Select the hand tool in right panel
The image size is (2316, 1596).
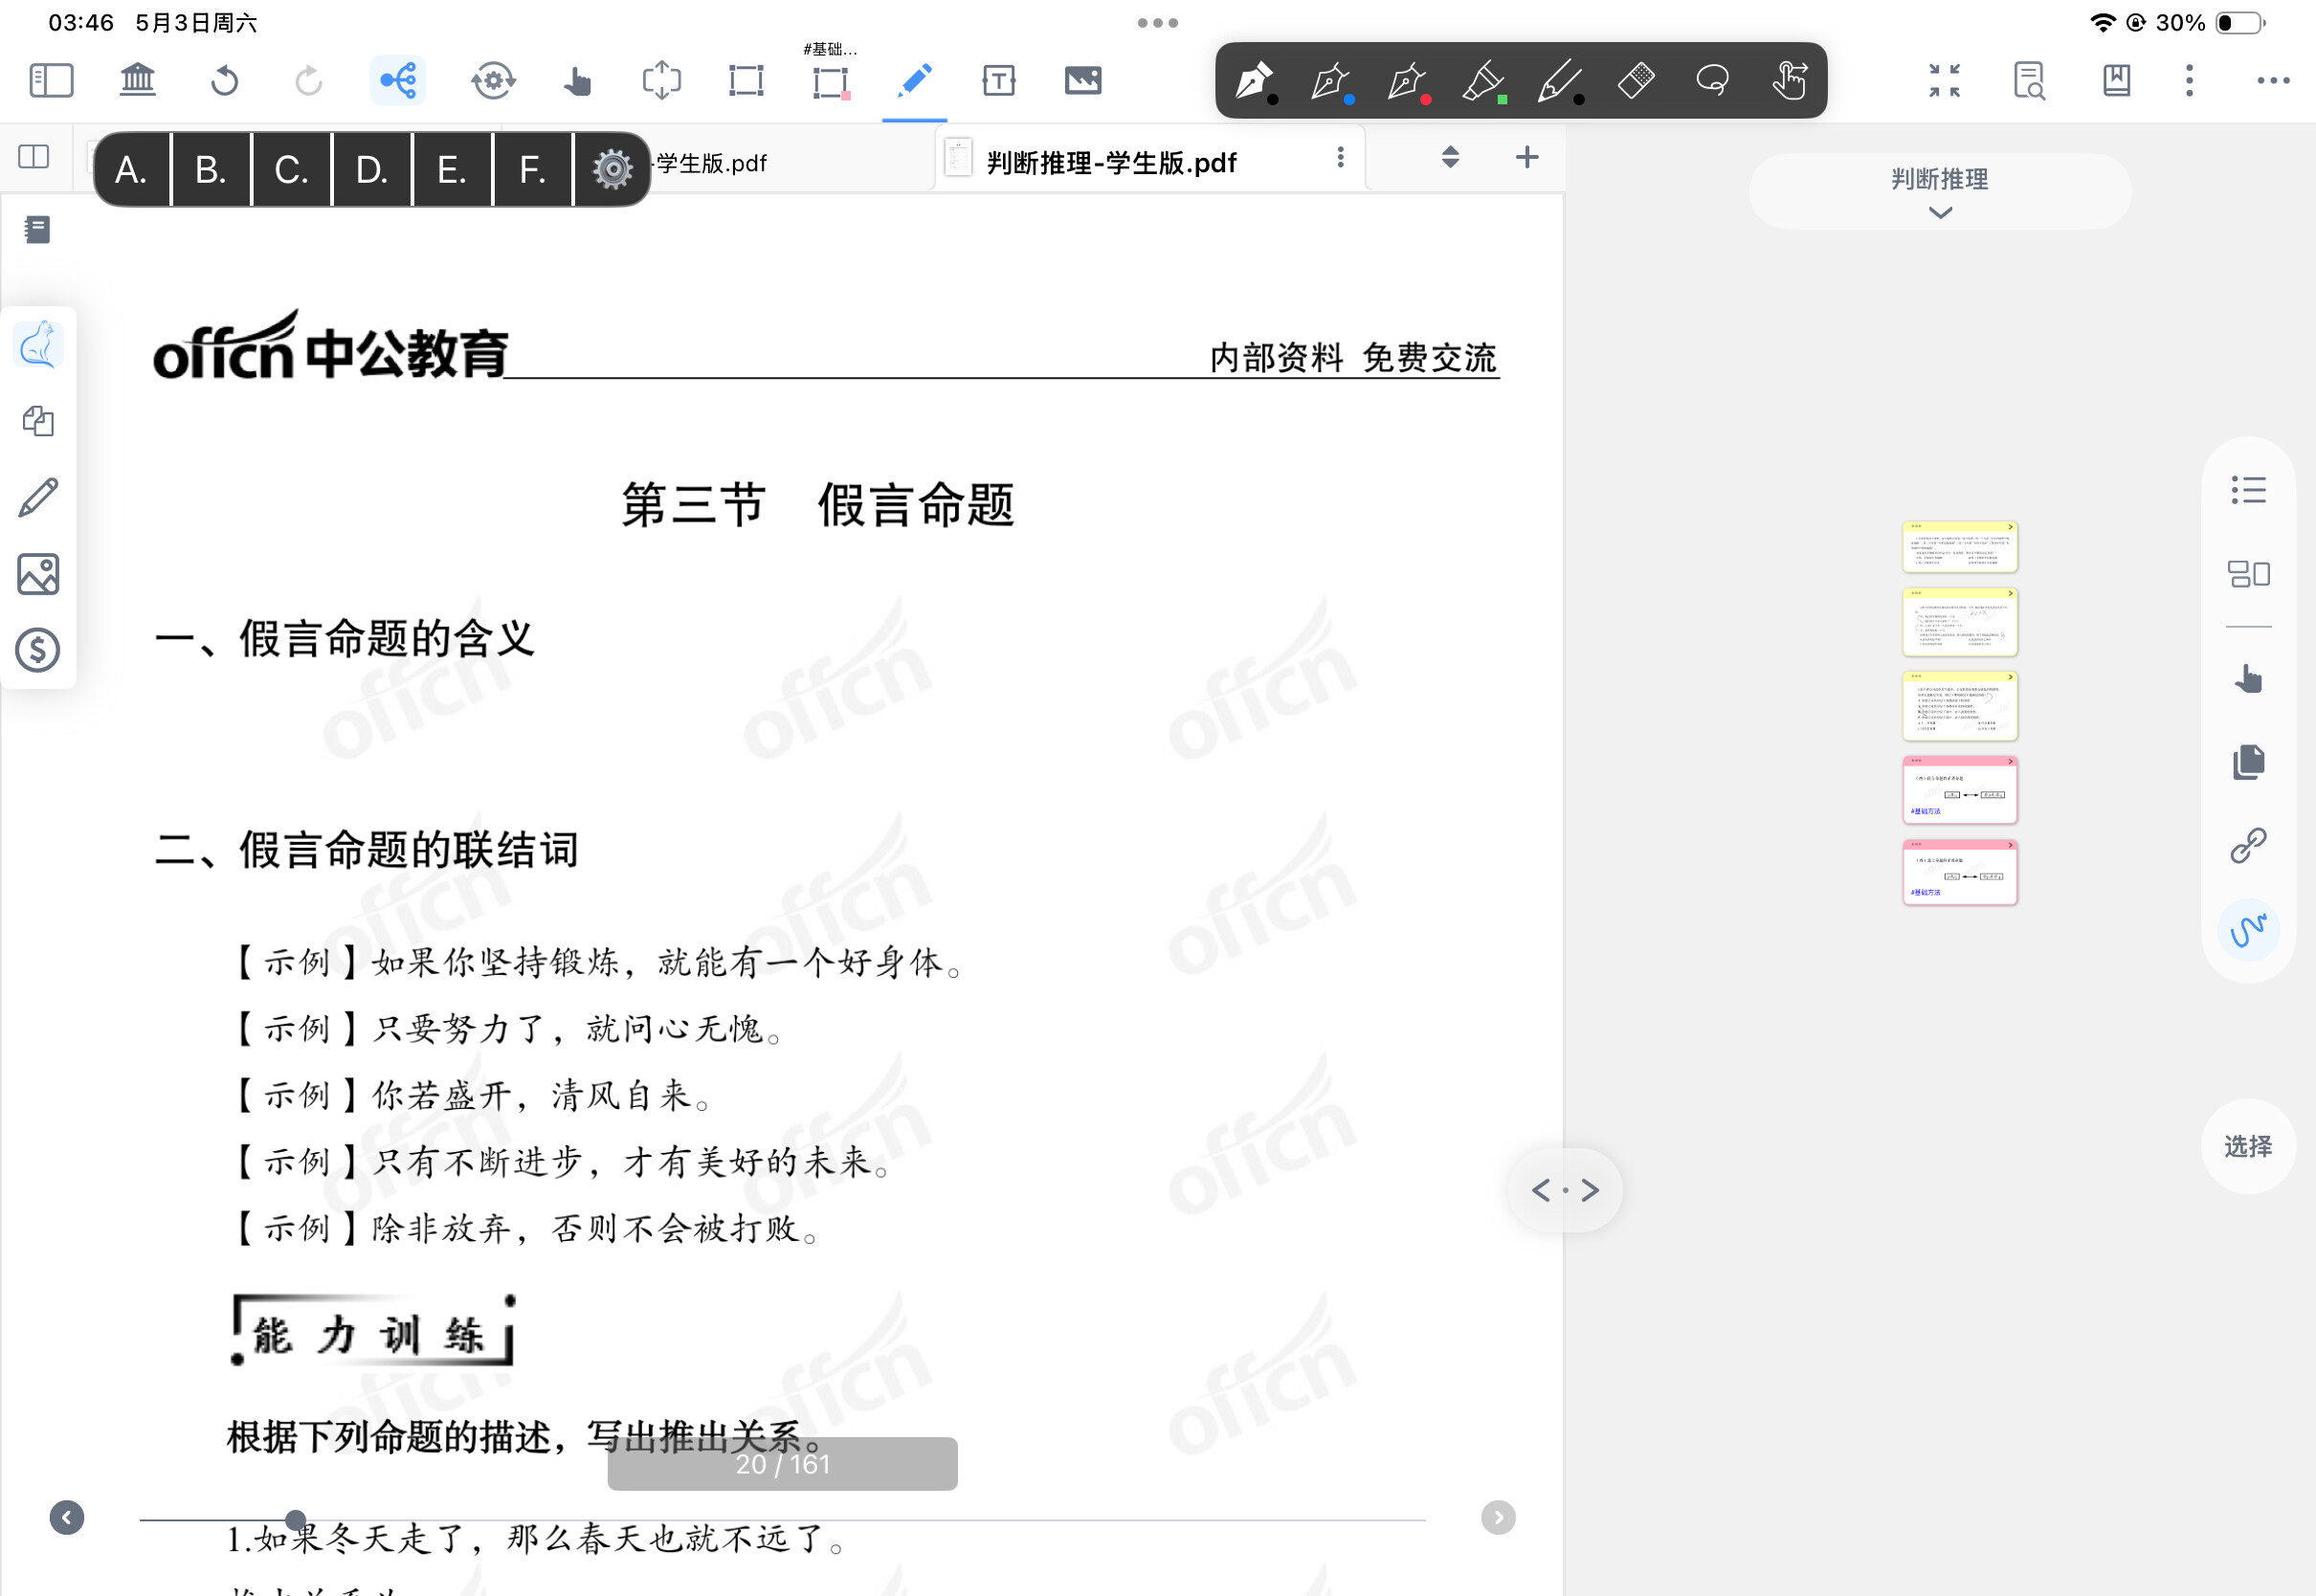pos(2248,679)
